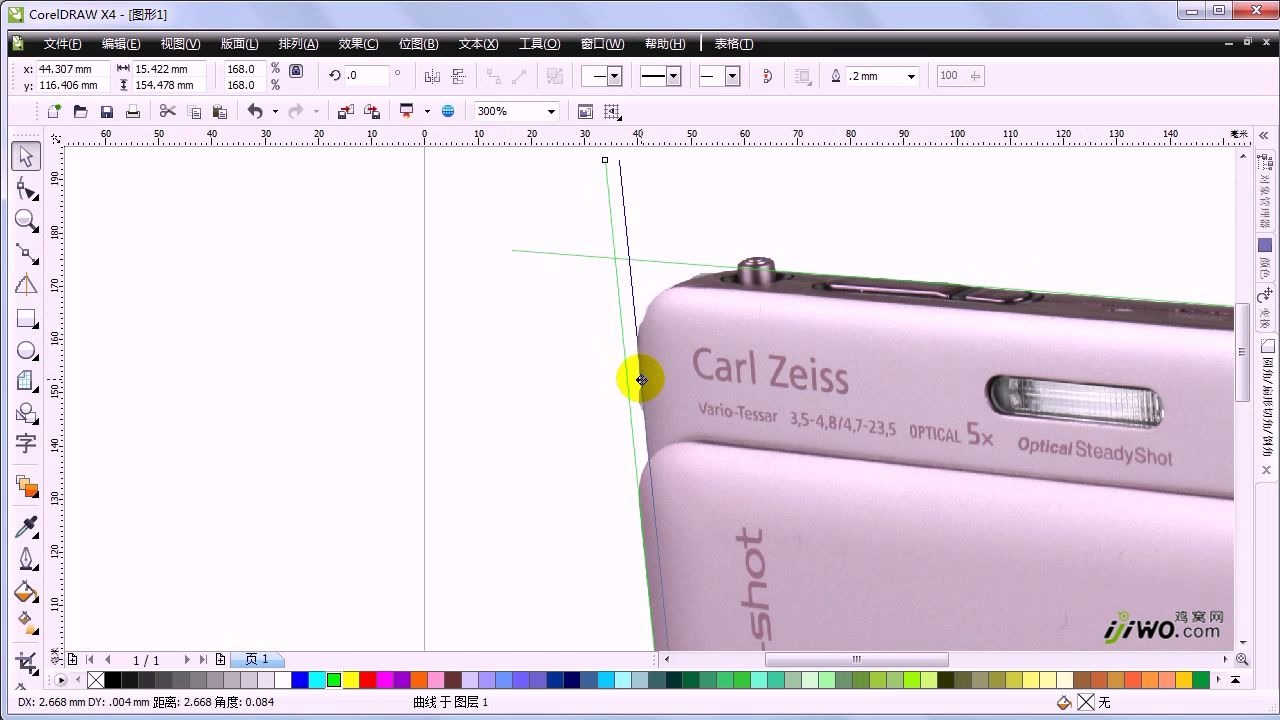Expand the Application Launcher dropdown arrow
The height and width of the screenshot is (720, 1280).
click(427, 111)
